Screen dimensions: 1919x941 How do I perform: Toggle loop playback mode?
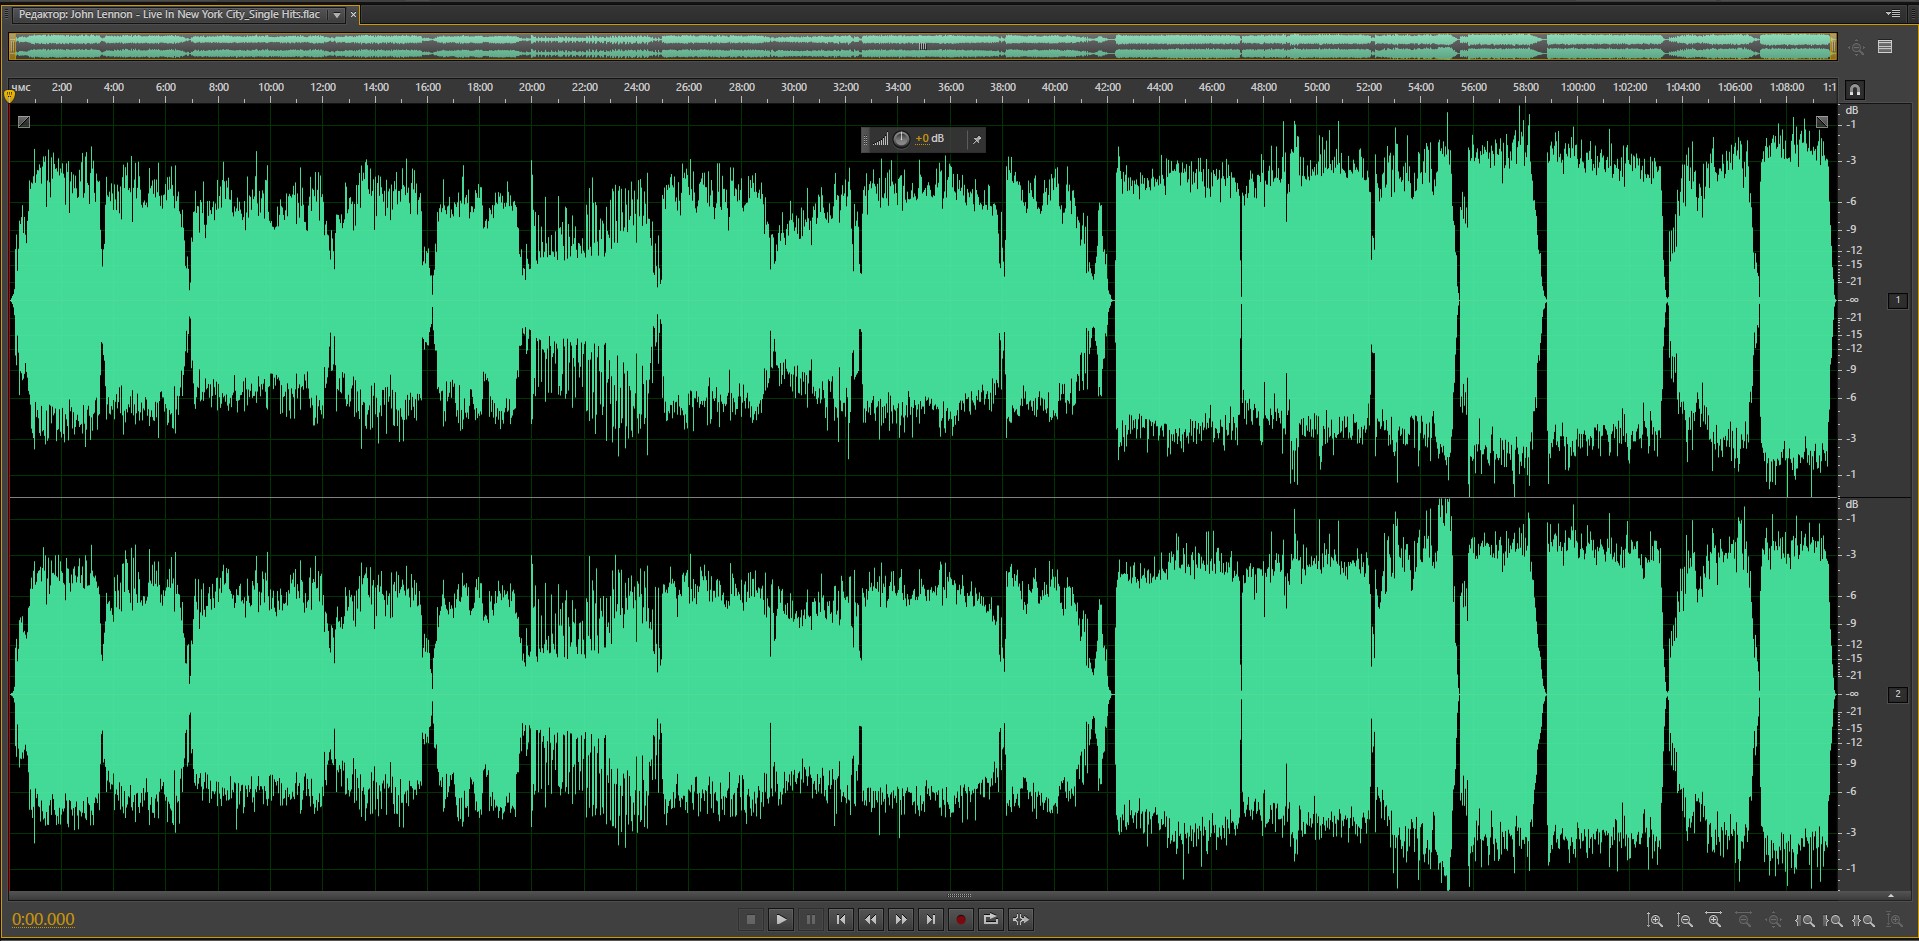pos(991,919)
